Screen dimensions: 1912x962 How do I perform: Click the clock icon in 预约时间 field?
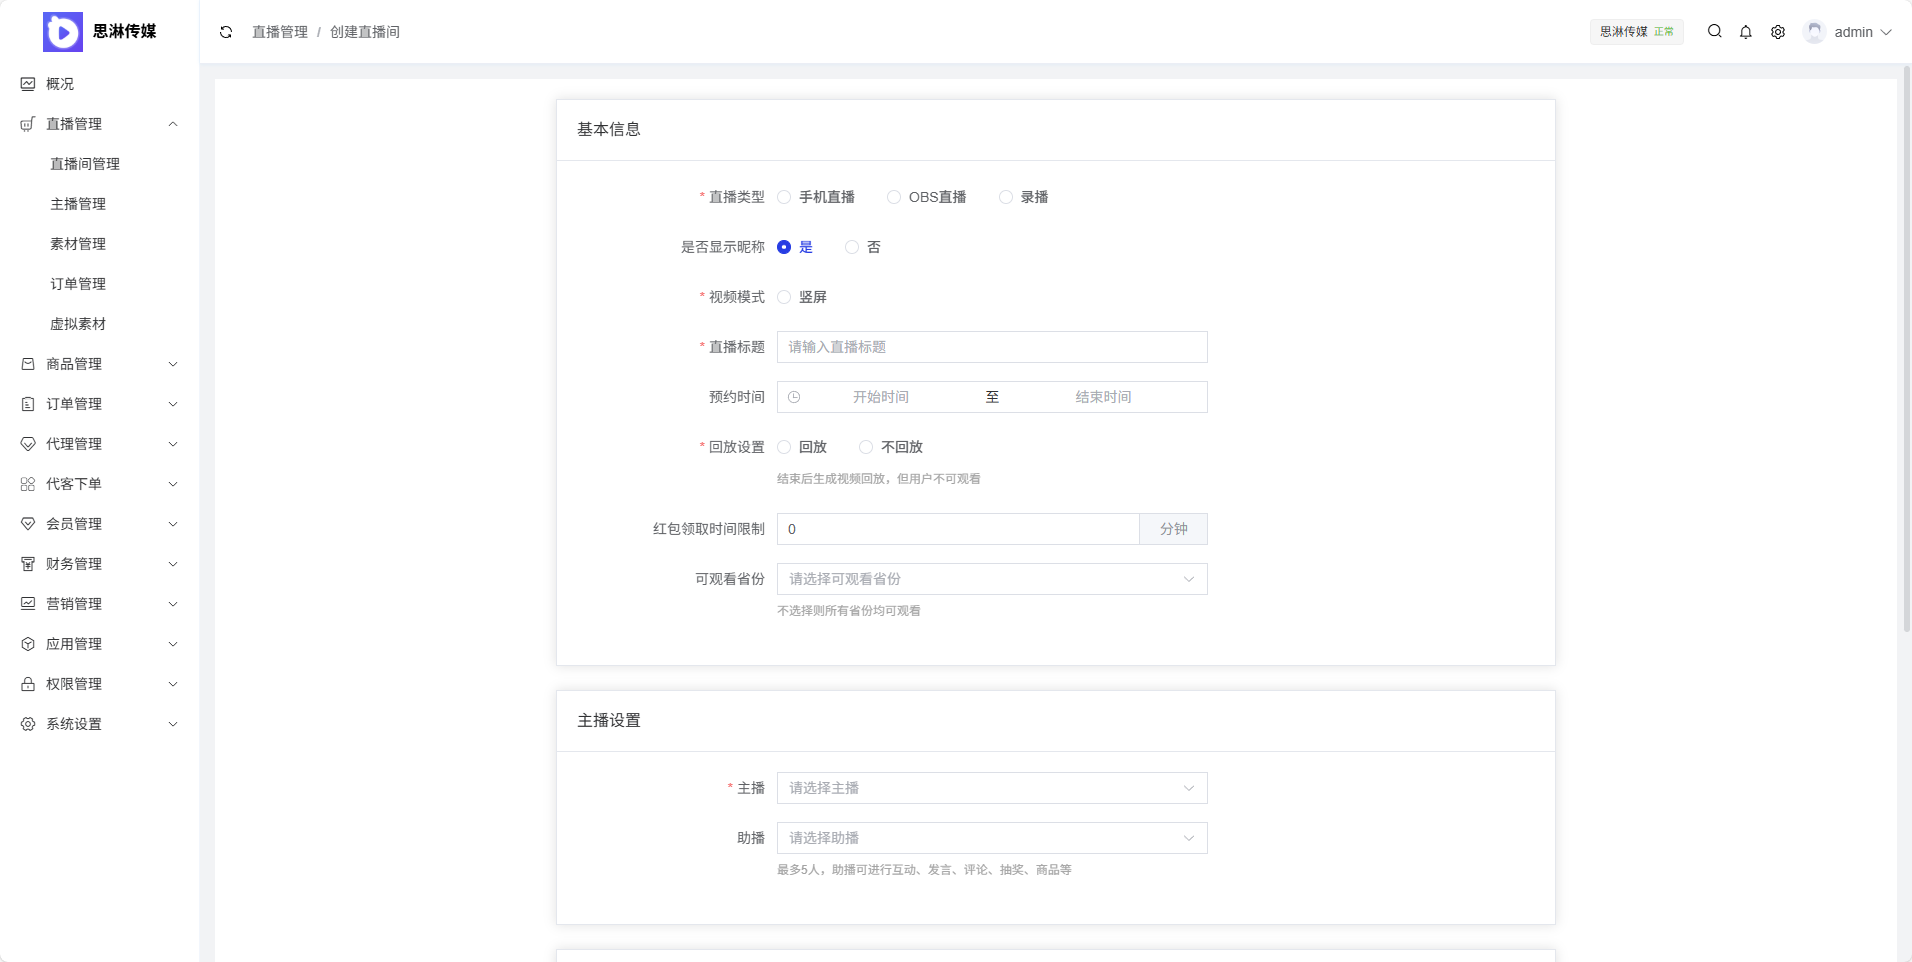click(x=793, y=396)
